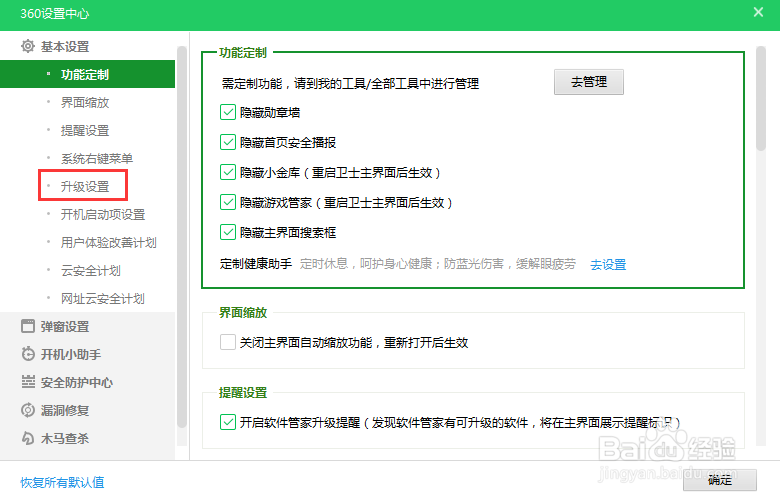Image resolution: width=780 pixels, height=500 pixels.
Task: Select 用户体验改善计划 item
Action: pos(109,243)
